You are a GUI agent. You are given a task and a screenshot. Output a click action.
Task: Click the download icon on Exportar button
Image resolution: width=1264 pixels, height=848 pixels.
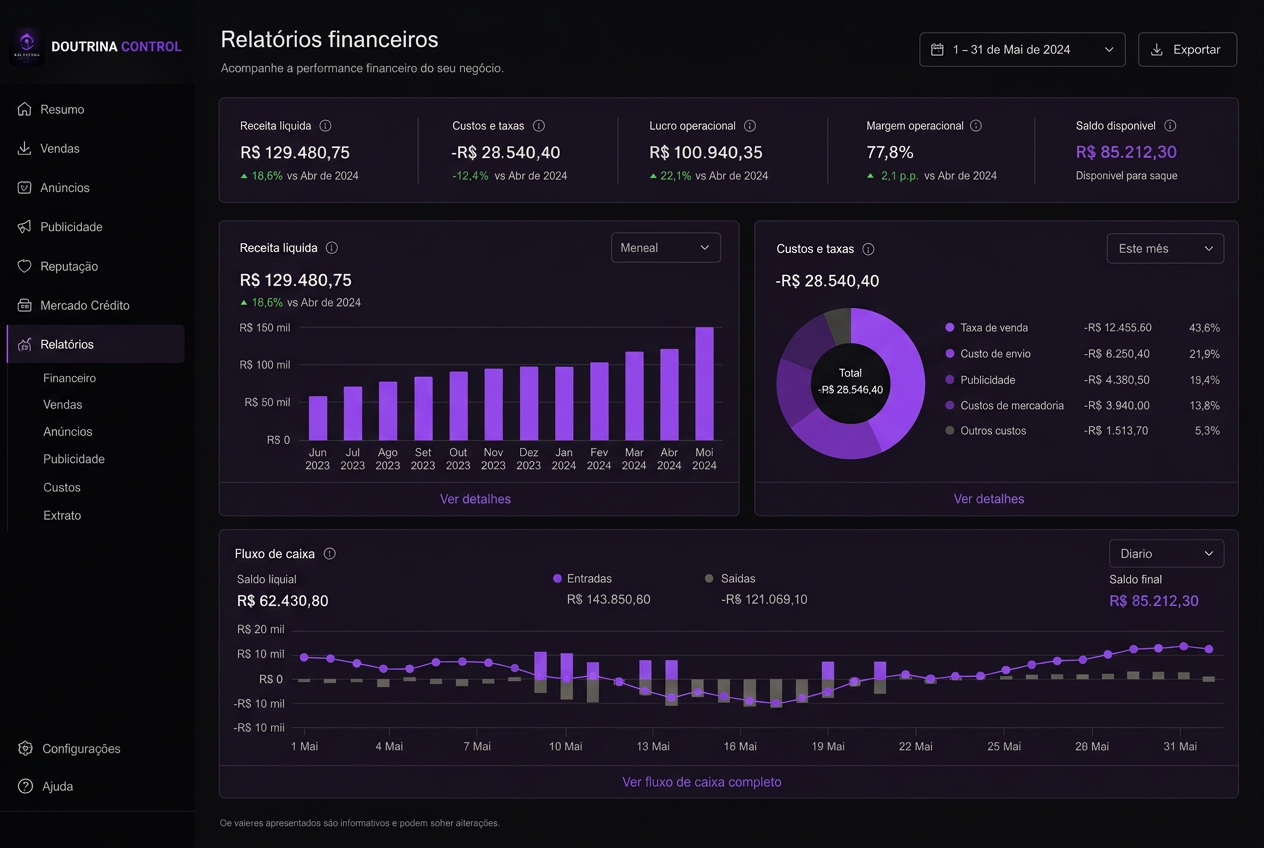click(x=1157, y=49)
